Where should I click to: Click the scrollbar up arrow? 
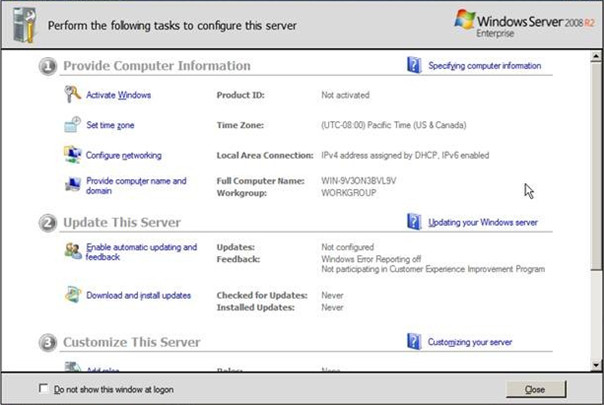pos(596,56)
